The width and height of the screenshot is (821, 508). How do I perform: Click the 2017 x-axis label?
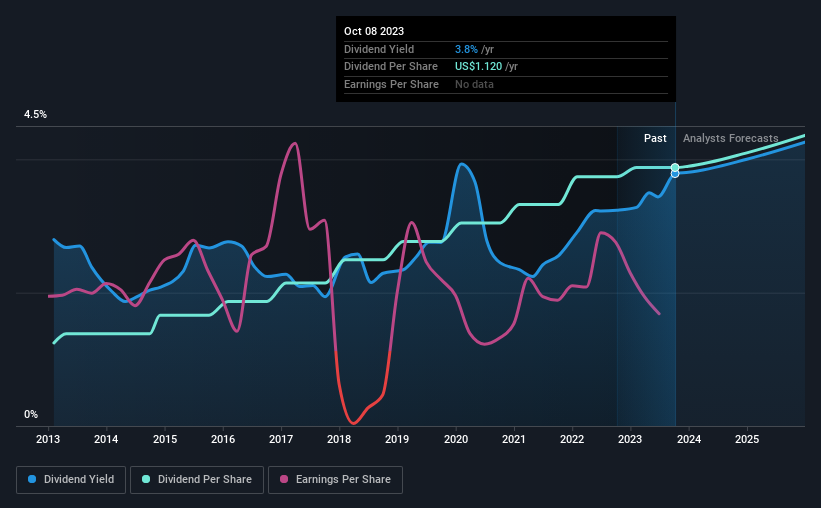281,439
